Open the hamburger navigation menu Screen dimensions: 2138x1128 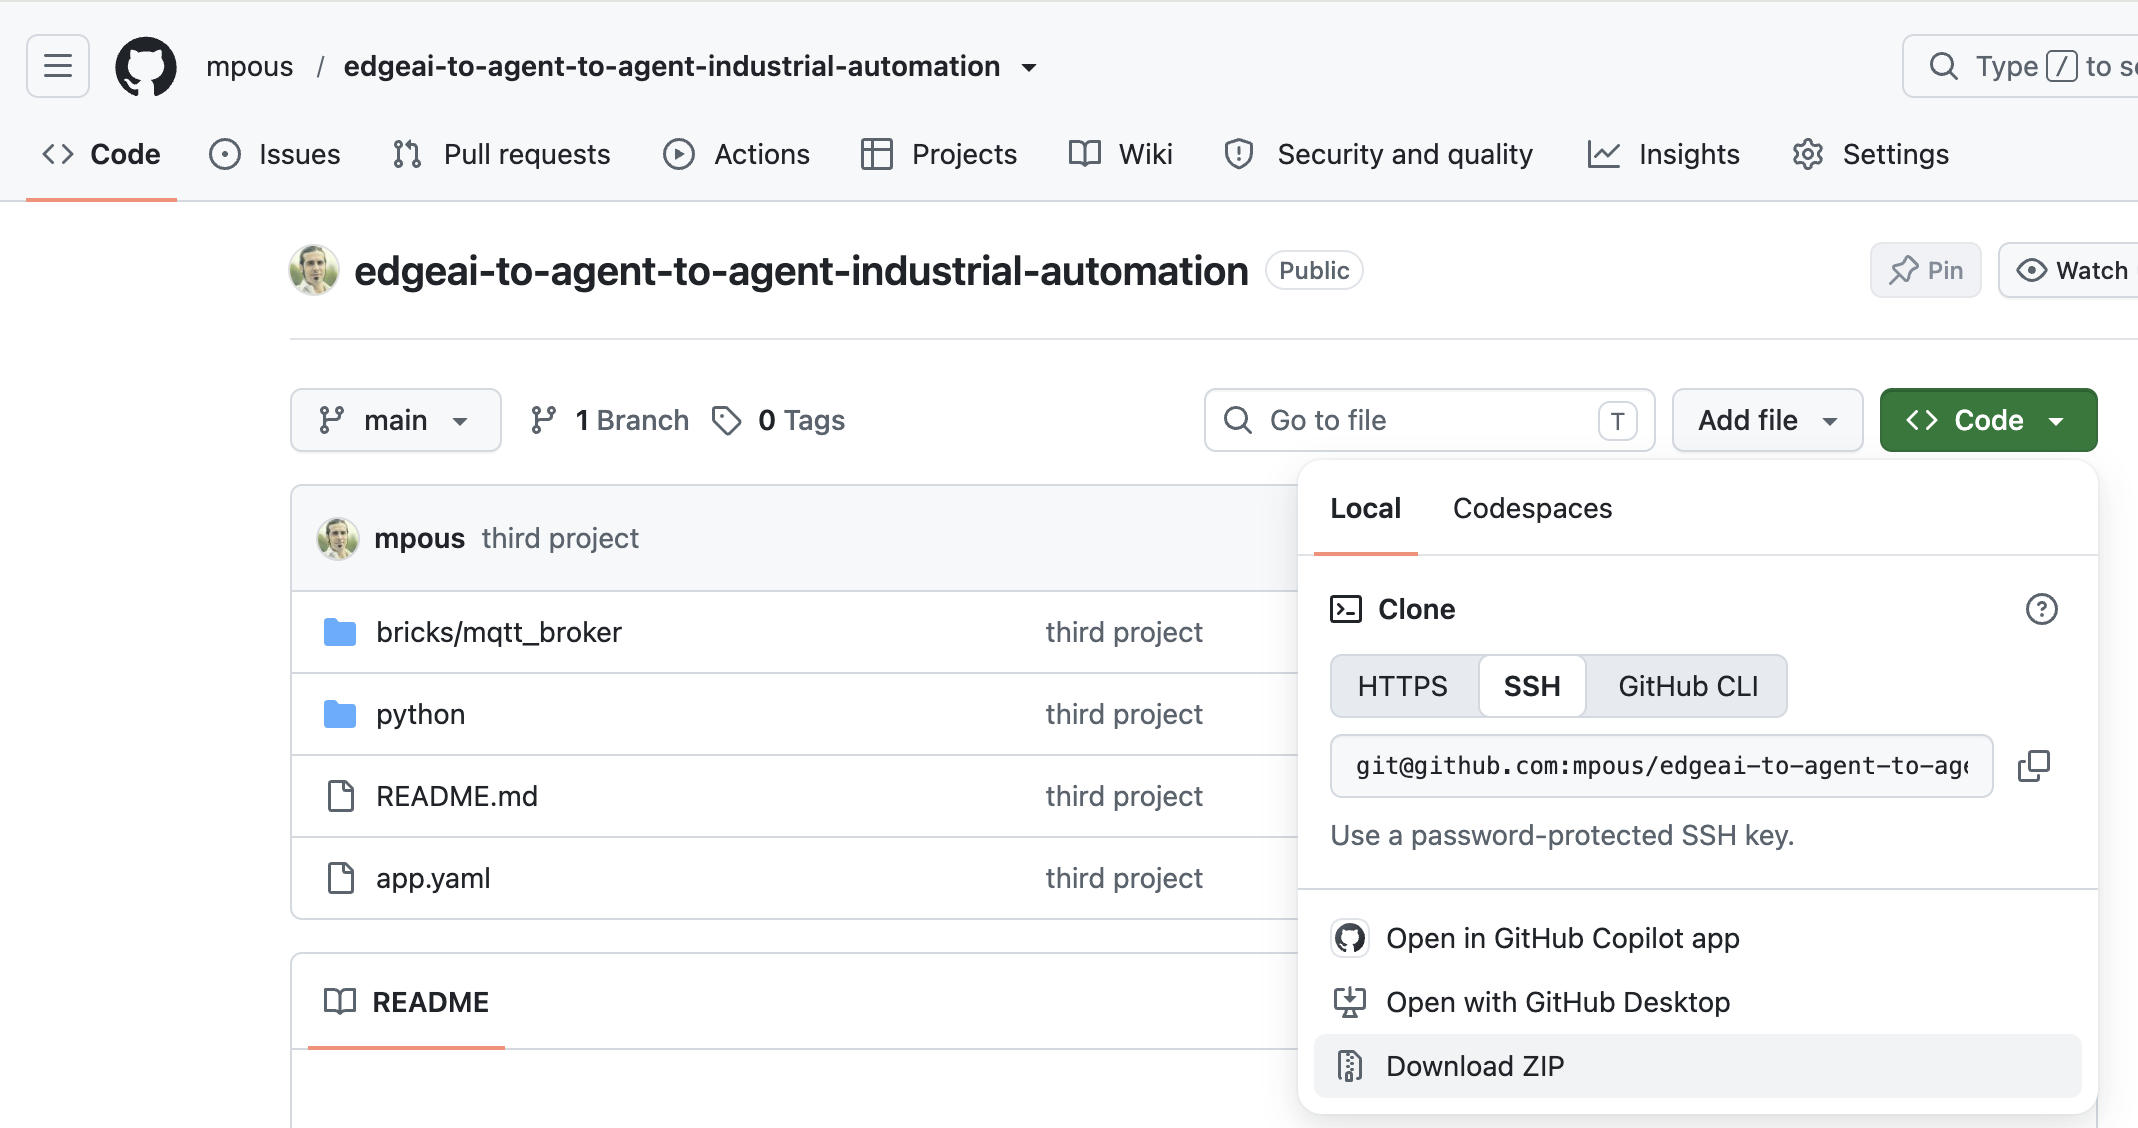coord(58,66)
